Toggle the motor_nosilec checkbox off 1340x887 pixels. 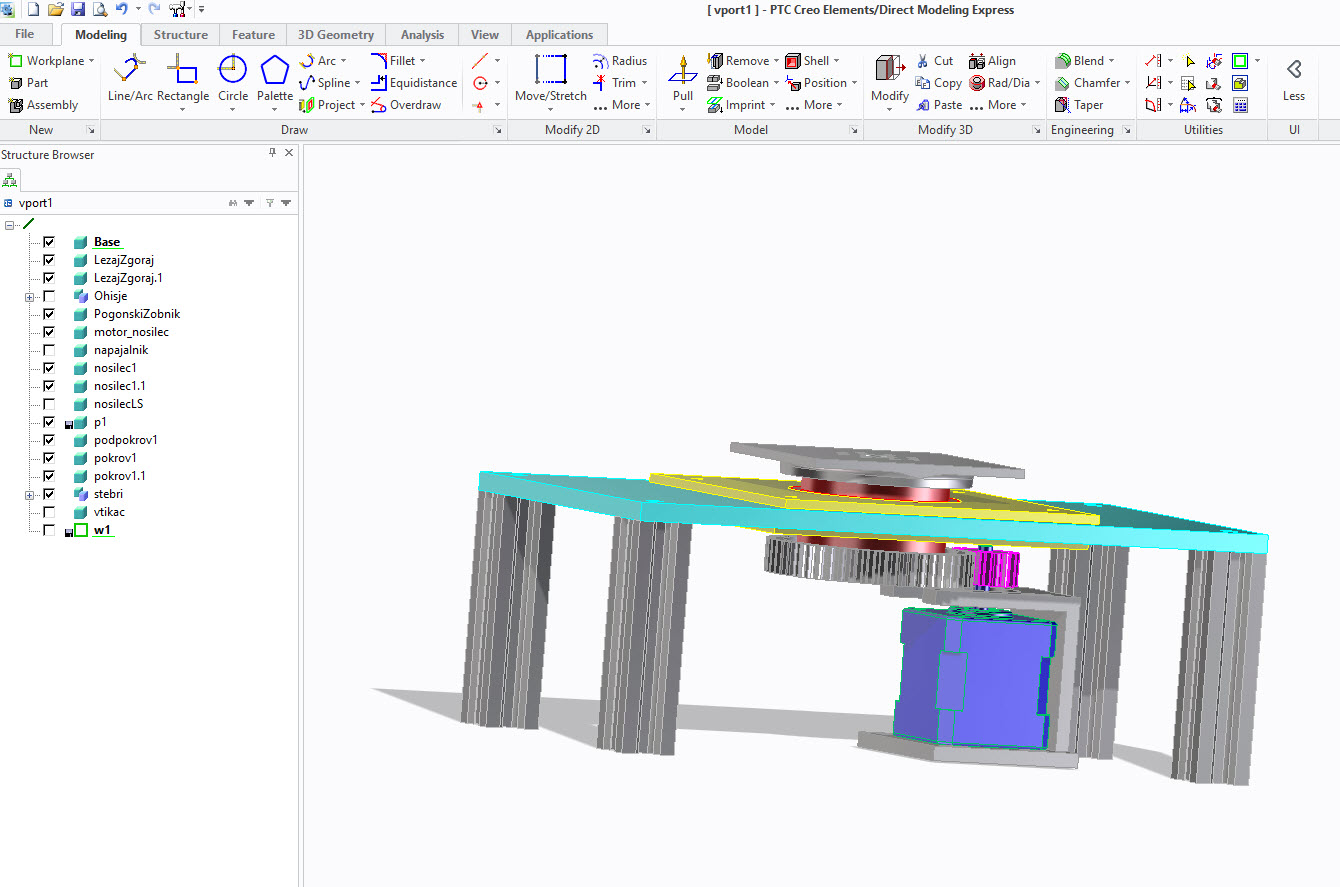[49, 332]
